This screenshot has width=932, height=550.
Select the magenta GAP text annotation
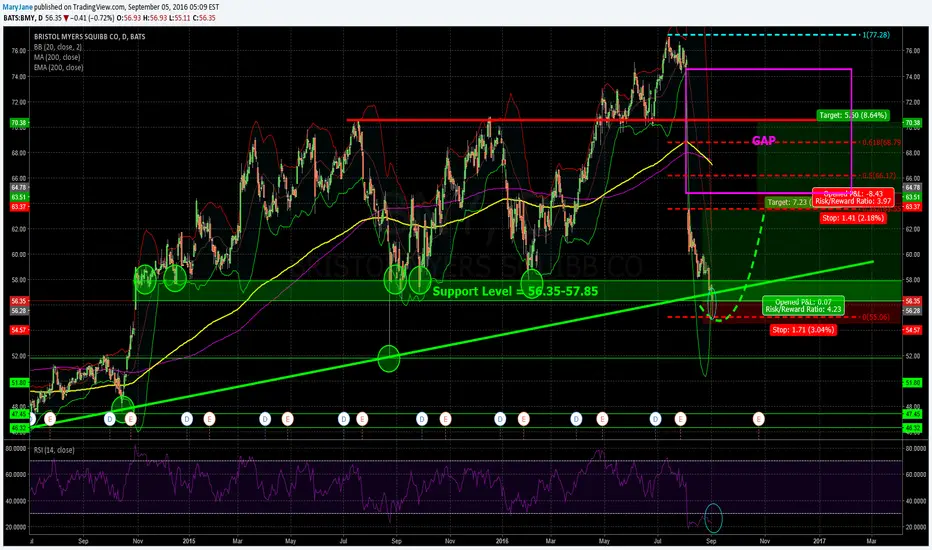764,141
